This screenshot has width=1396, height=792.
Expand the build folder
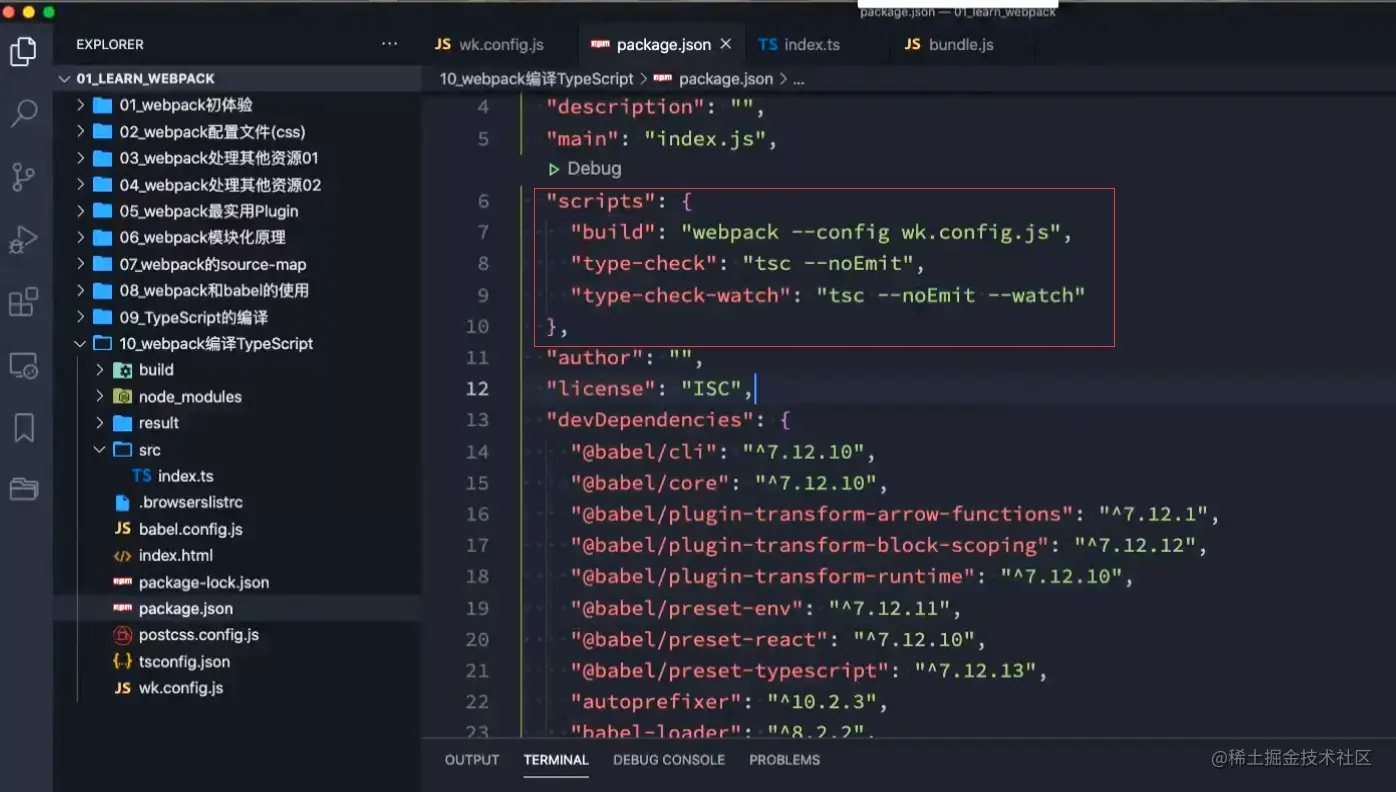click(x=237, y=370)
